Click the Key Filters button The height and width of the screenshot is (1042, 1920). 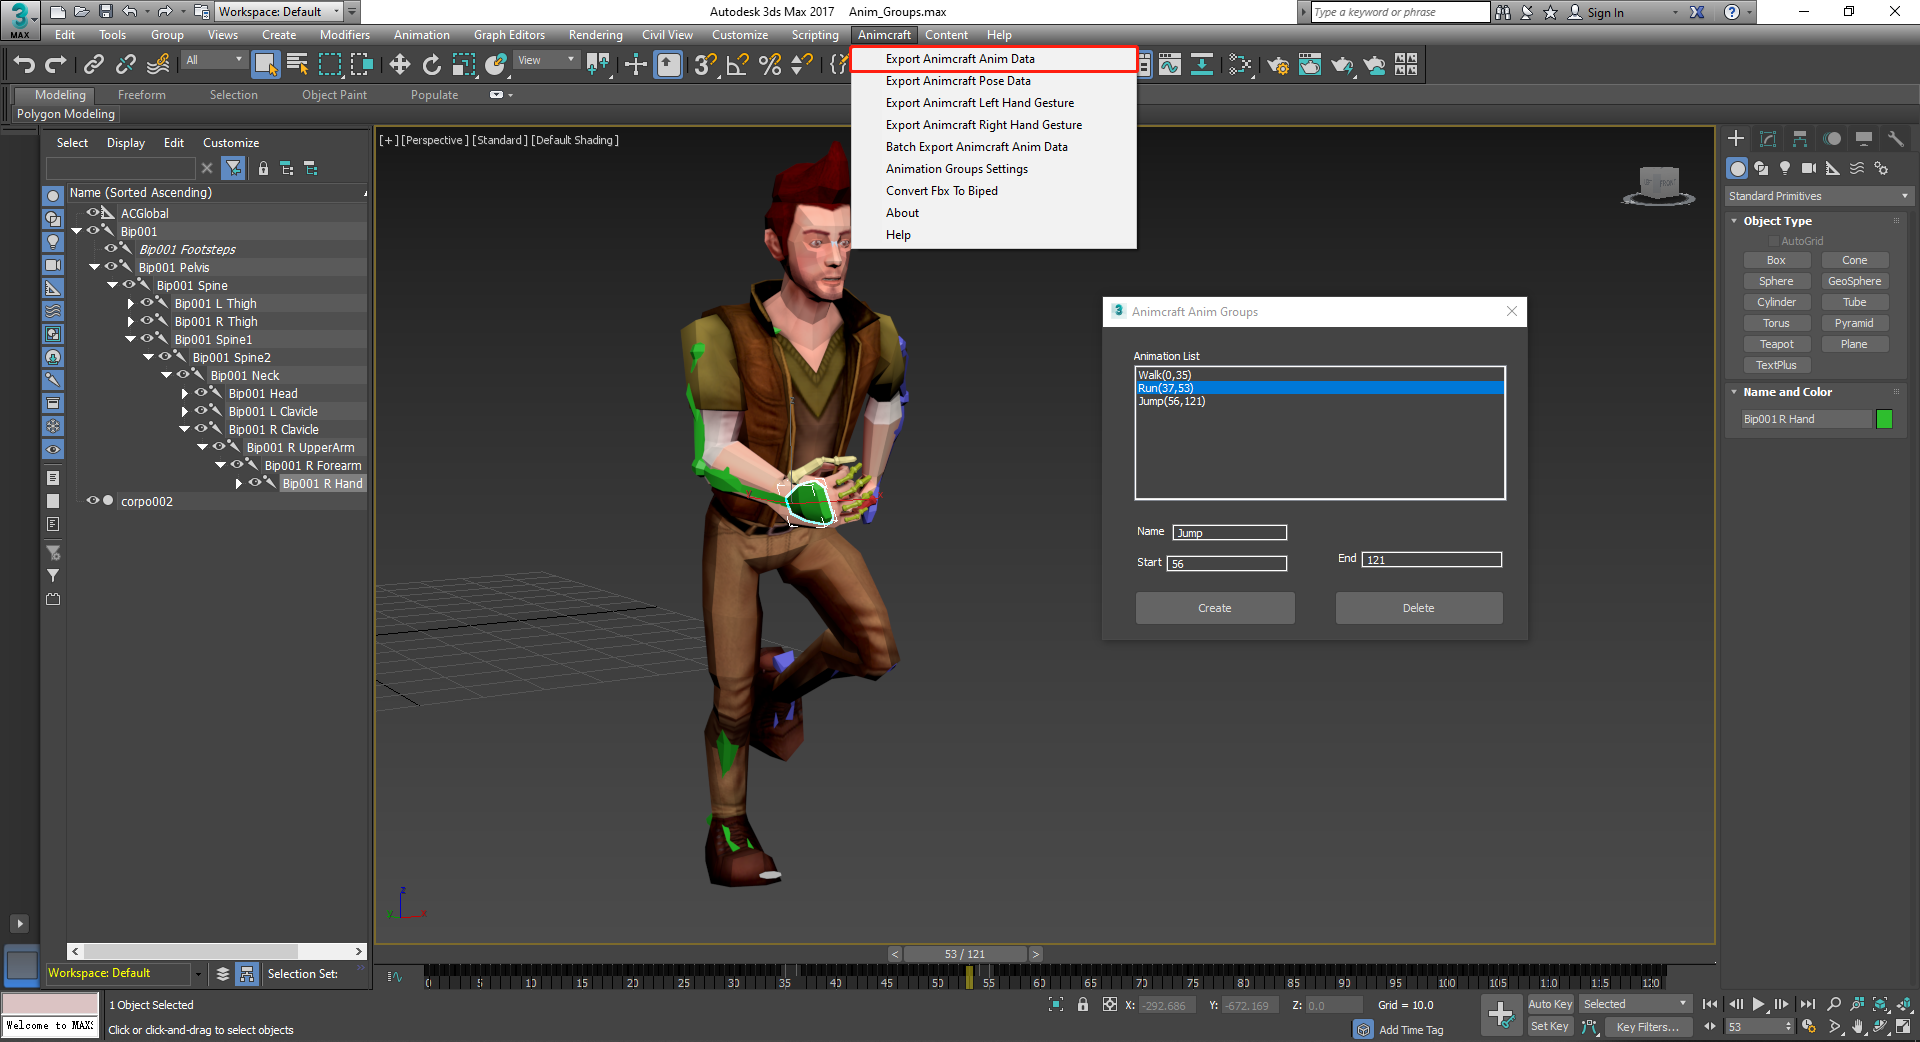pos(1647,1027)
